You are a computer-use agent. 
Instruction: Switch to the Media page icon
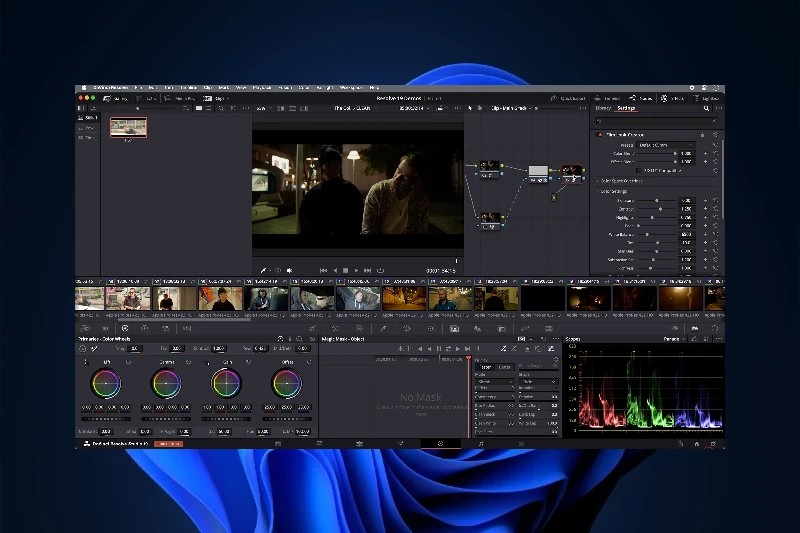(x=278, y=444)
